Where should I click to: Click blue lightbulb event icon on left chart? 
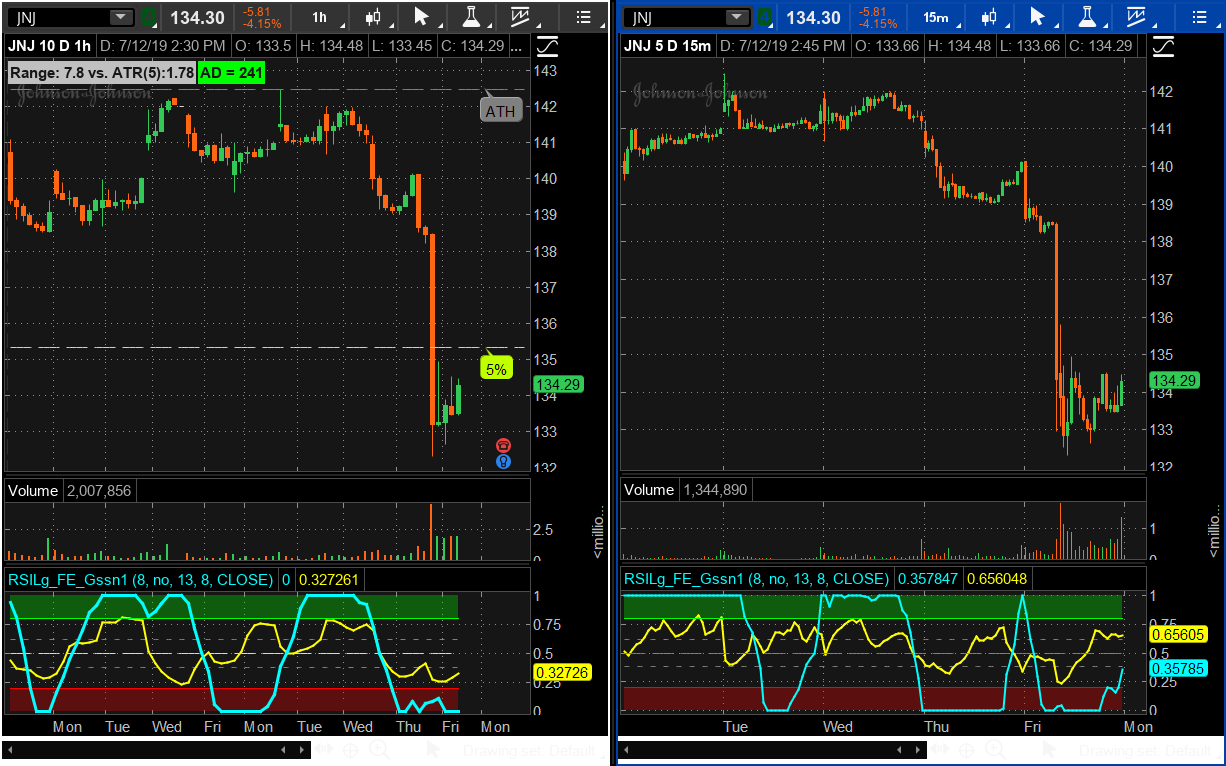click(x=503, y=461)
